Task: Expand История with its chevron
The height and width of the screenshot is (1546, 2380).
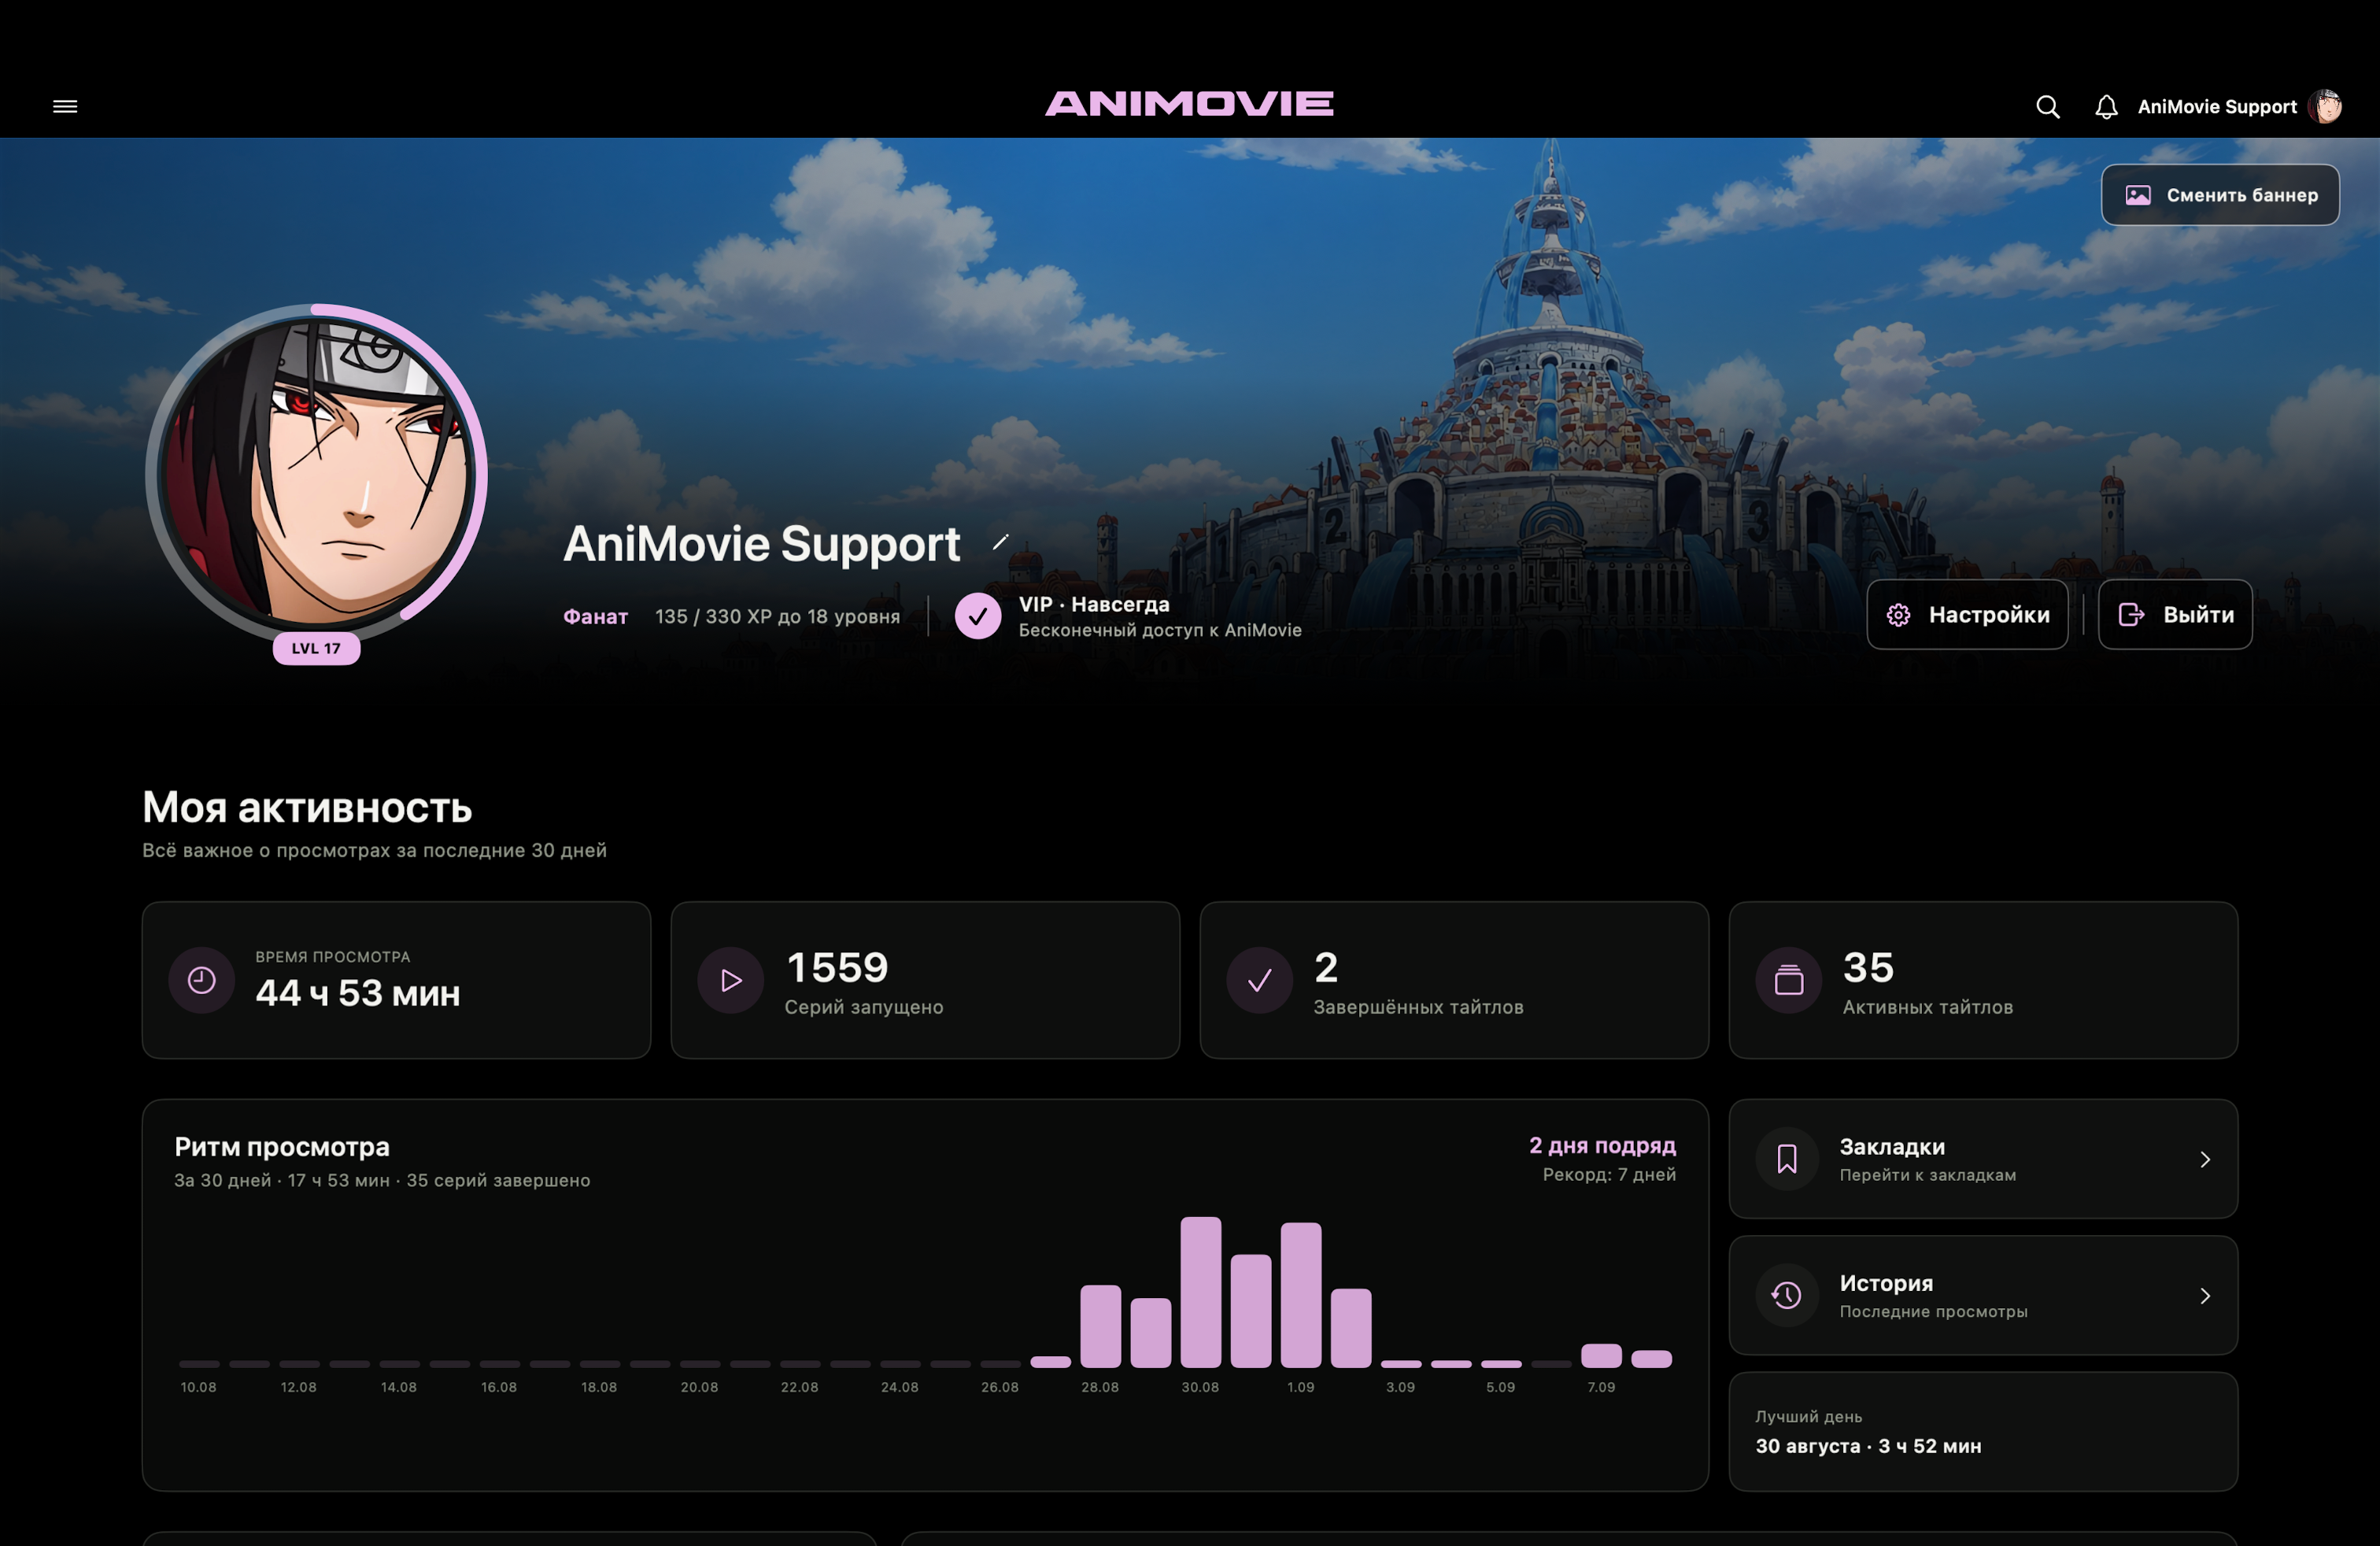Action: click(x=2205, y=1296)
